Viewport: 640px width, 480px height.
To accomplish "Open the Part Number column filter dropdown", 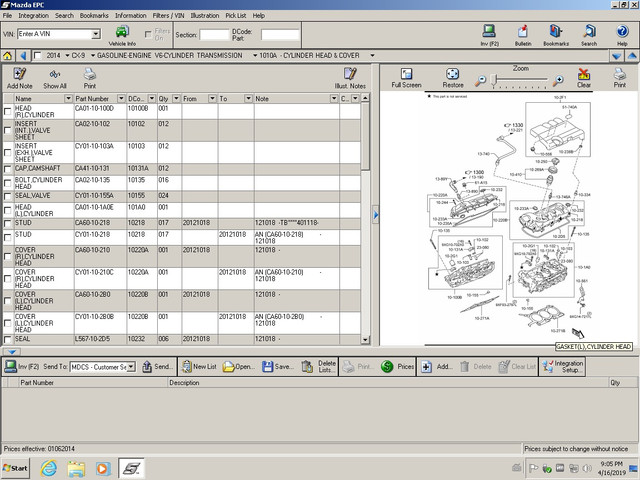I will pyautogui.click(x=121, y=98).
